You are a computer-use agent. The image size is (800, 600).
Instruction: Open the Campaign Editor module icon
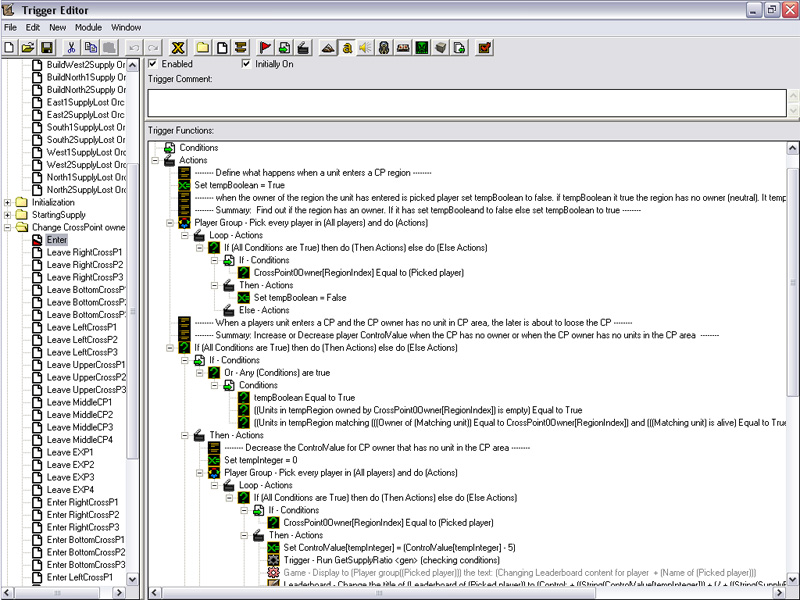pyautogui.click(x=403, y=48)
